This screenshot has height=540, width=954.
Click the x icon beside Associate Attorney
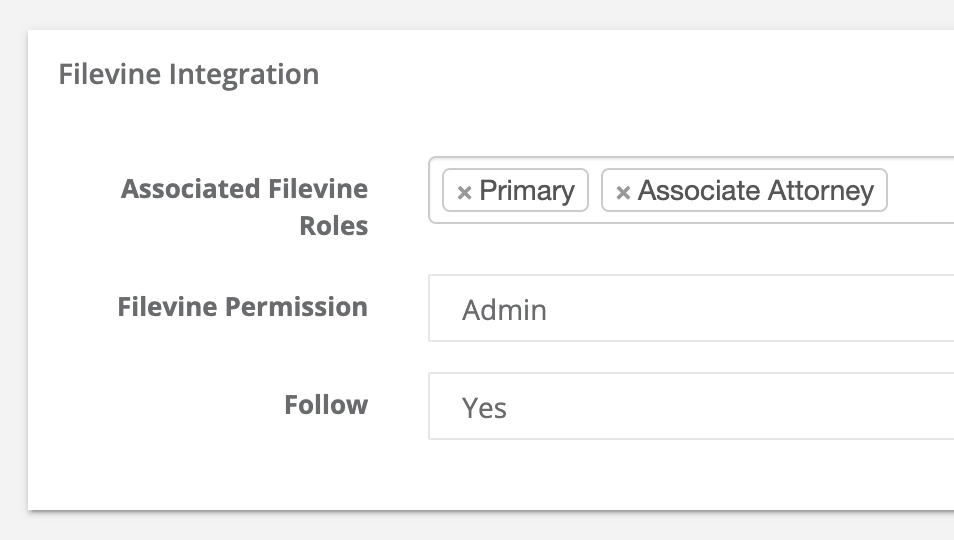(x=622, y=193)
